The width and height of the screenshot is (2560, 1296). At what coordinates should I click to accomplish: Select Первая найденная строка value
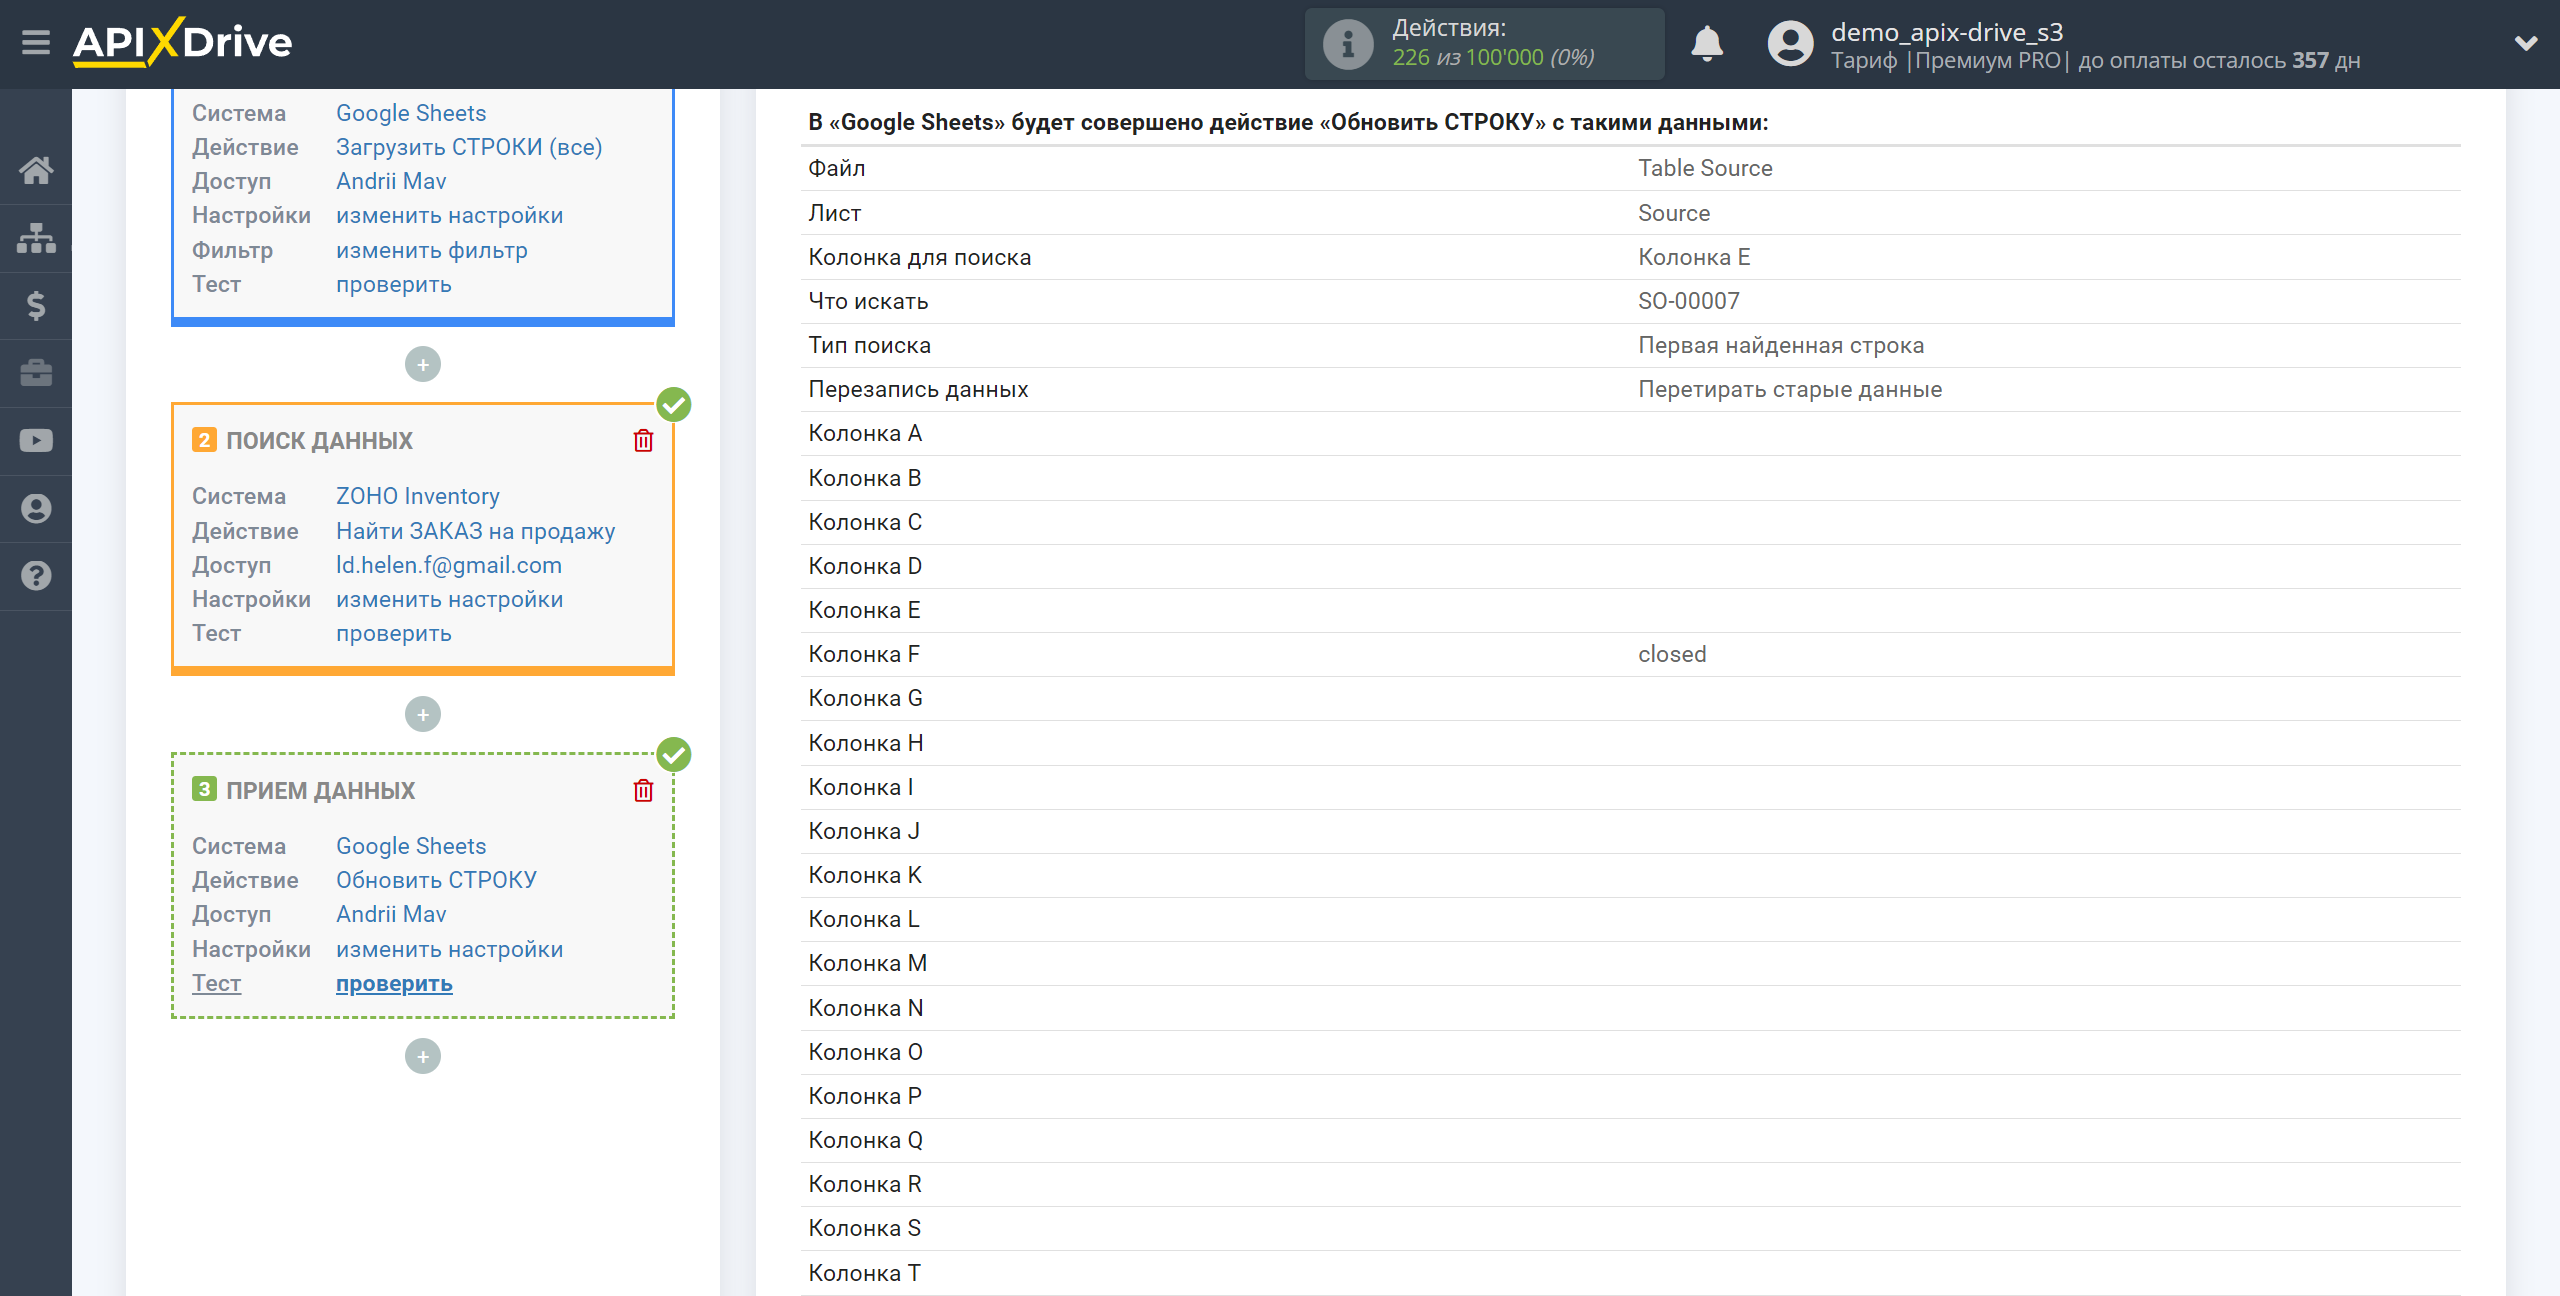click(1781, 345)
